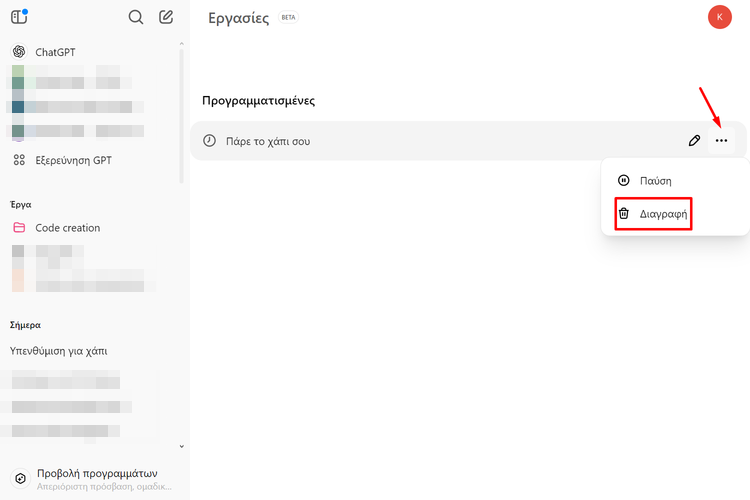
Task: Edit task with pencil icon
Action: click(x=694, y=141)
